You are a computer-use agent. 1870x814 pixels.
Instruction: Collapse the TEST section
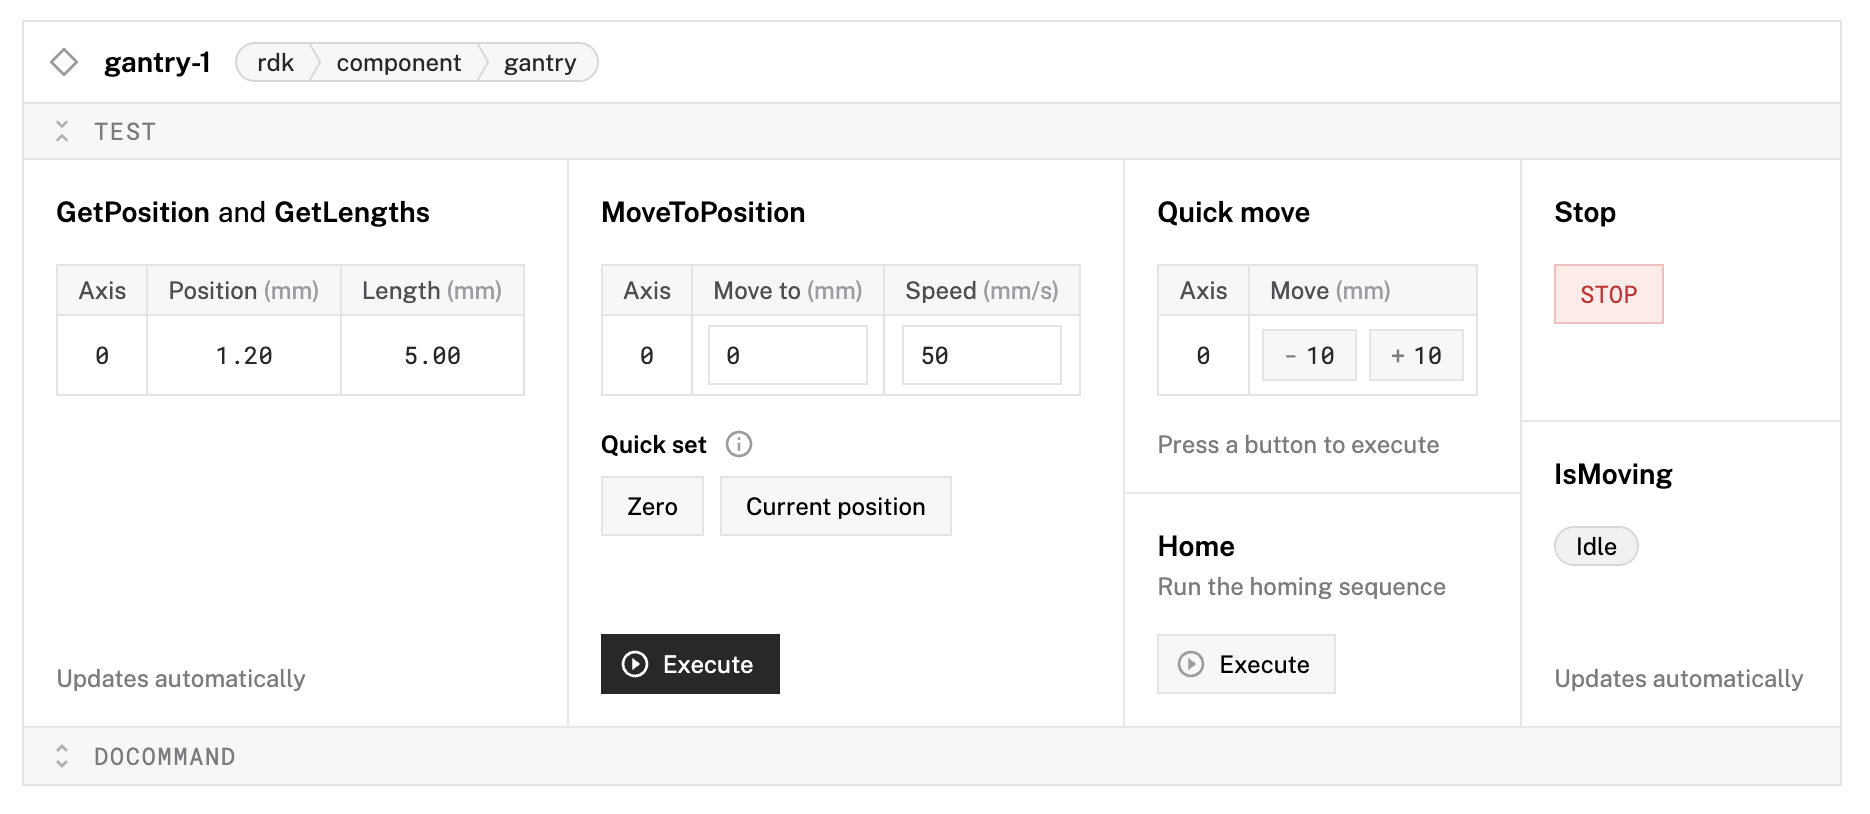tap(62, 131)
